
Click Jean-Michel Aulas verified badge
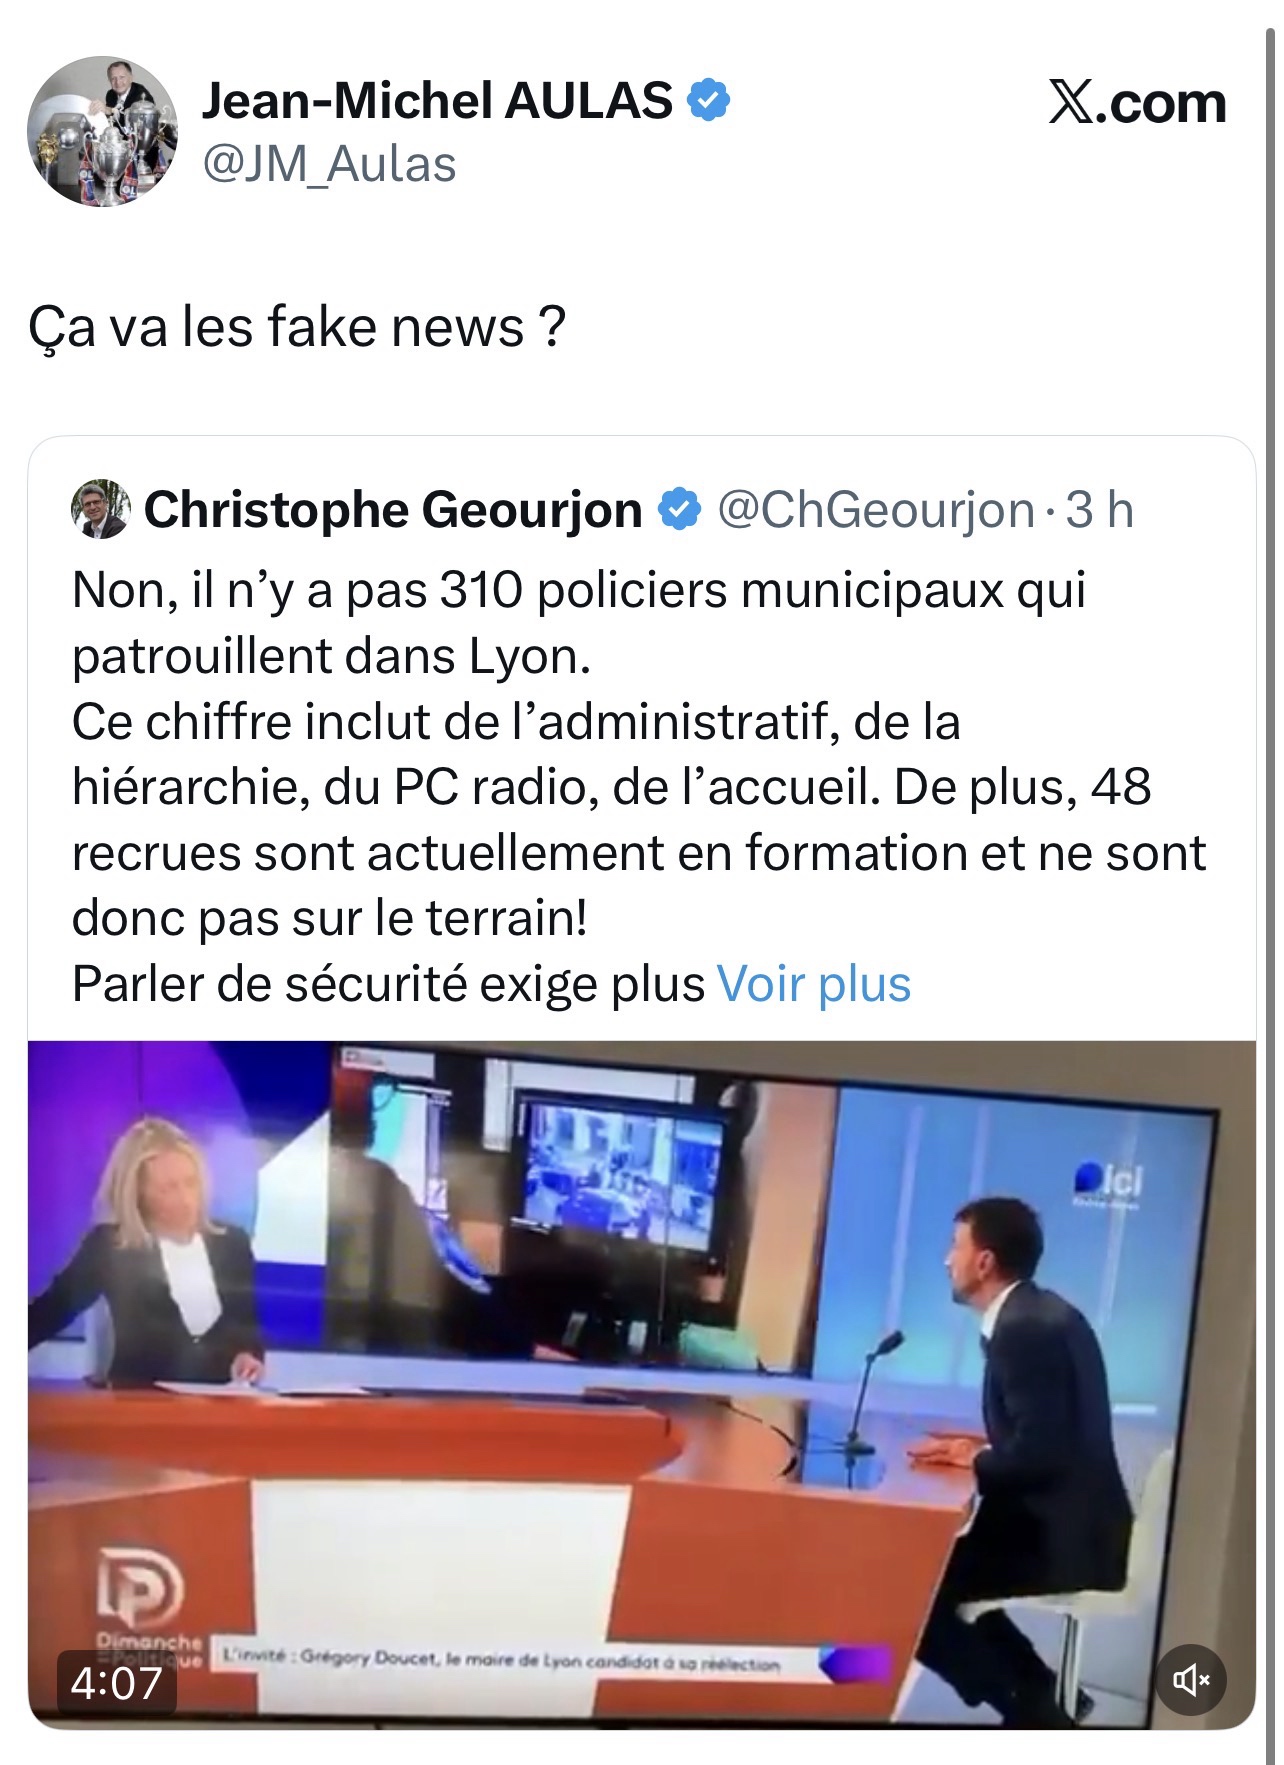pyautogui.click(x=709, y=100)
